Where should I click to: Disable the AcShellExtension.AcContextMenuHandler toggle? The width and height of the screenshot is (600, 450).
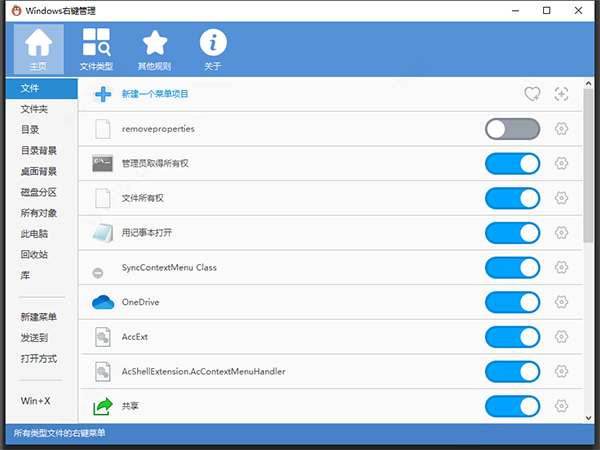click(512, 372)
